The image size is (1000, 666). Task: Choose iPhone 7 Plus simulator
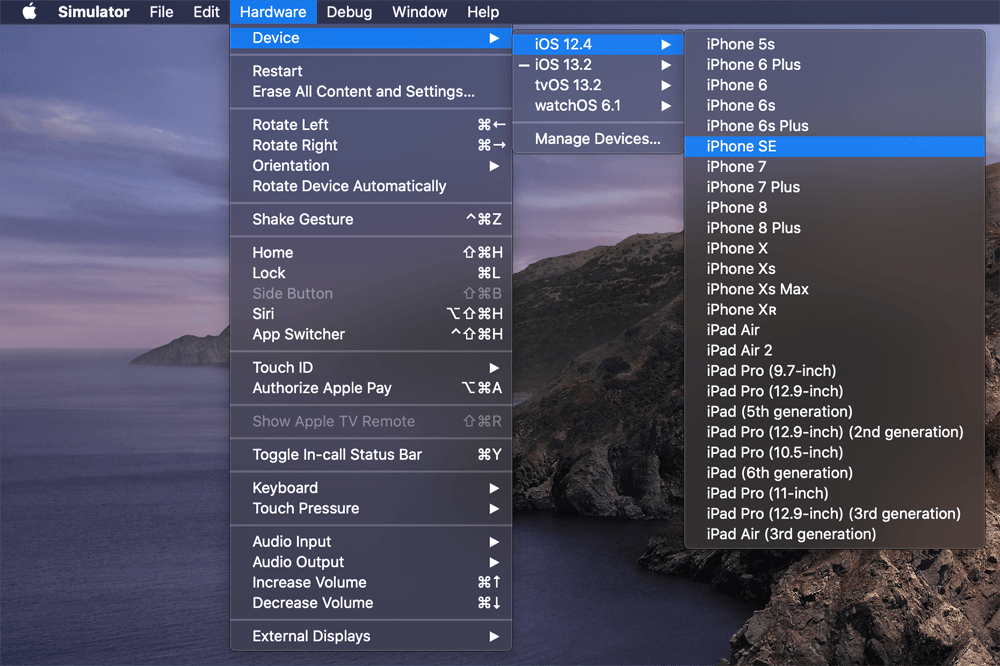[835, 187]
